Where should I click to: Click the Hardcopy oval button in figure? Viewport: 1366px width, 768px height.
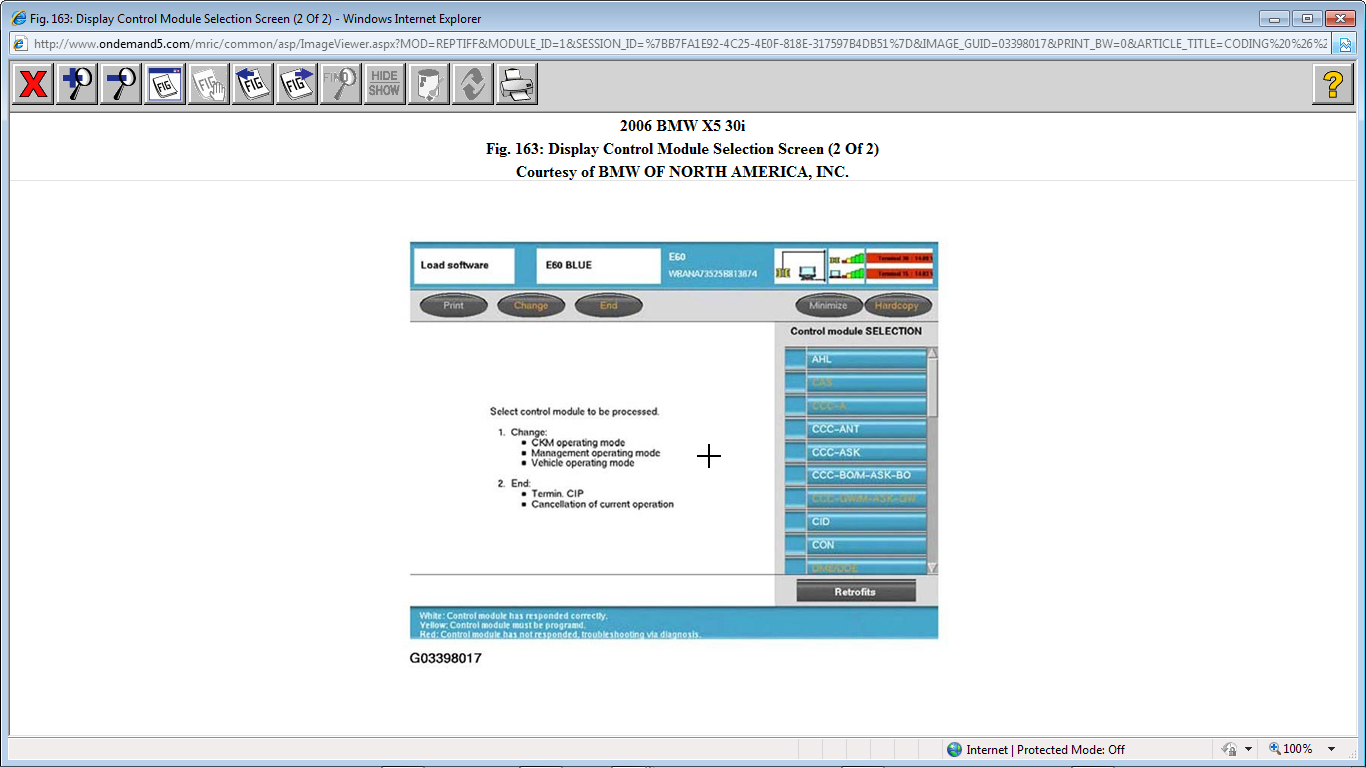pos(898,305)
